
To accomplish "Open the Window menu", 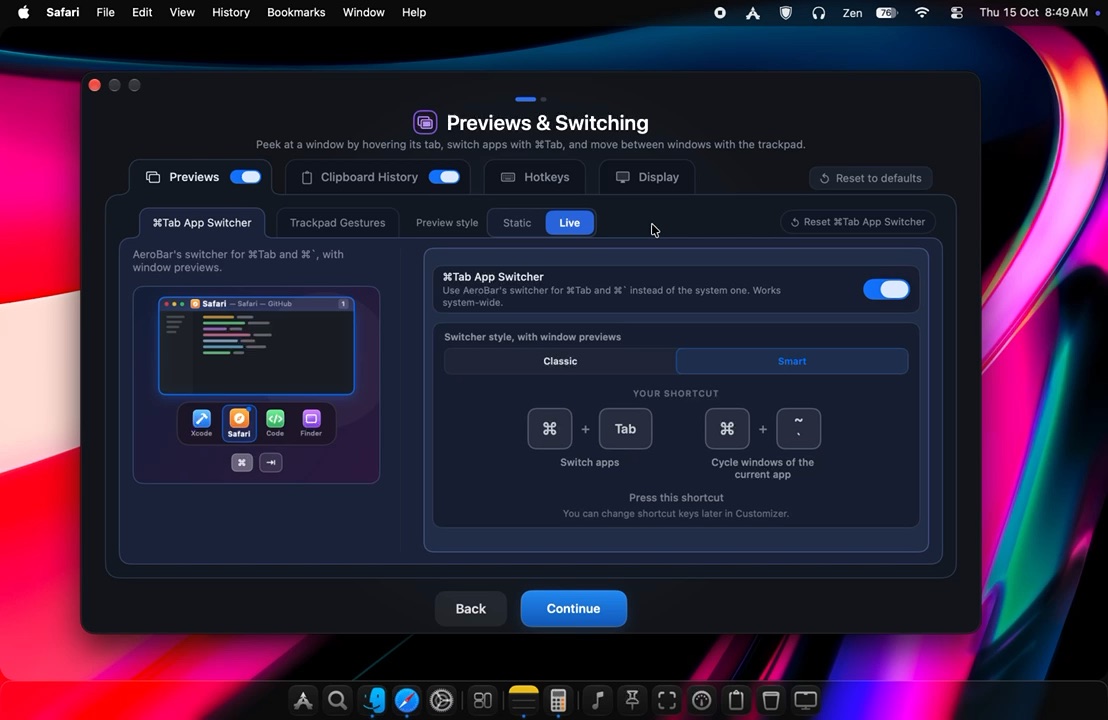I will pyautogui.click(x=363, y=12).
